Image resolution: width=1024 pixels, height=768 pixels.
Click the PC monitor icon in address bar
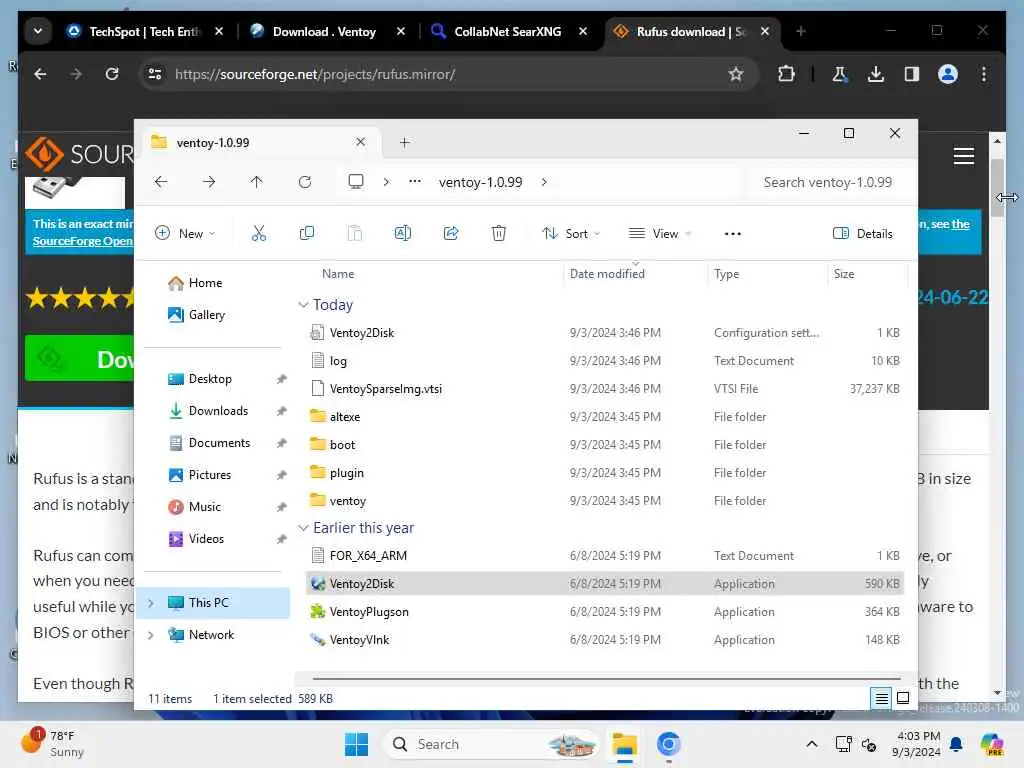(356, 182)
